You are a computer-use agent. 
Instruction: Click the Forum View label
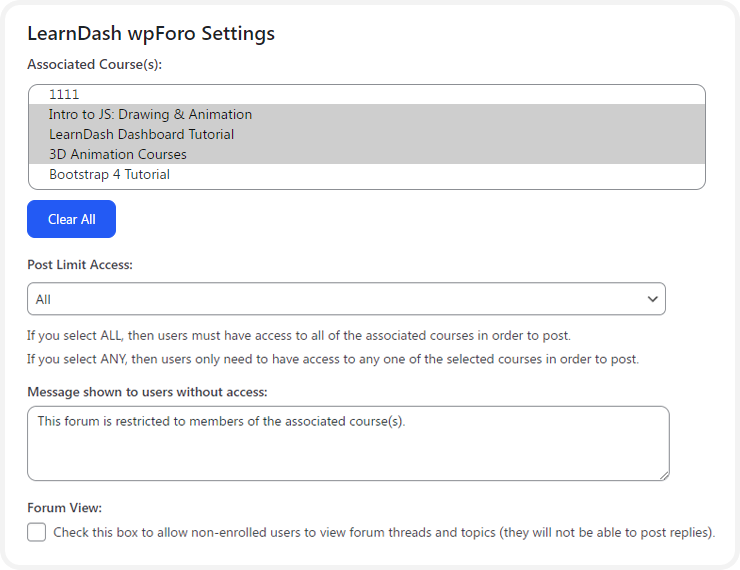point(65,508)
